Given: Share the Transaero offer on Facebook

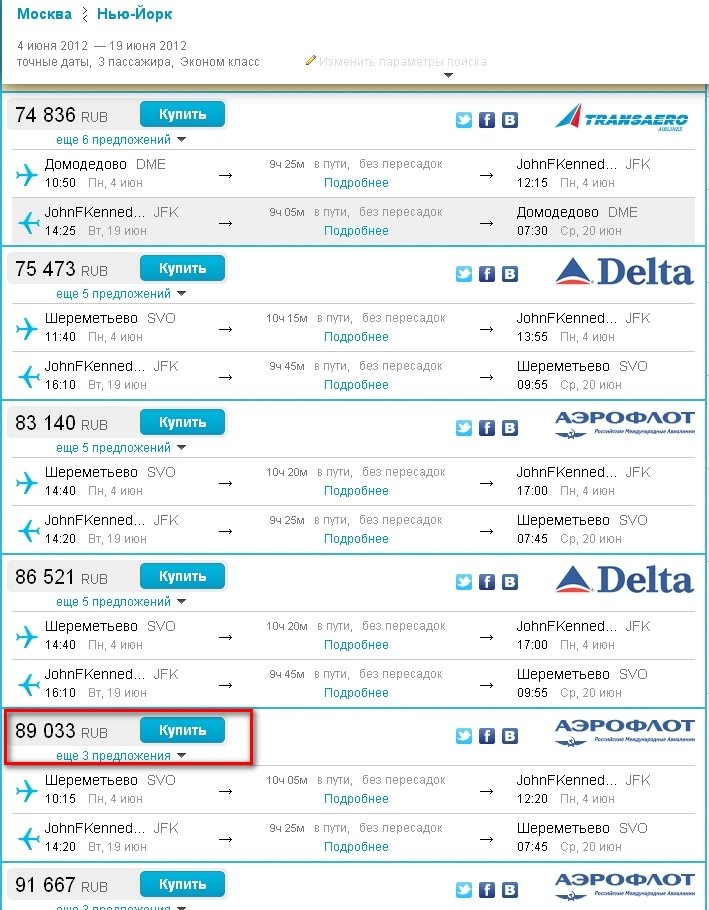Looking at the screenshot, I should click(x=487, y=120).
